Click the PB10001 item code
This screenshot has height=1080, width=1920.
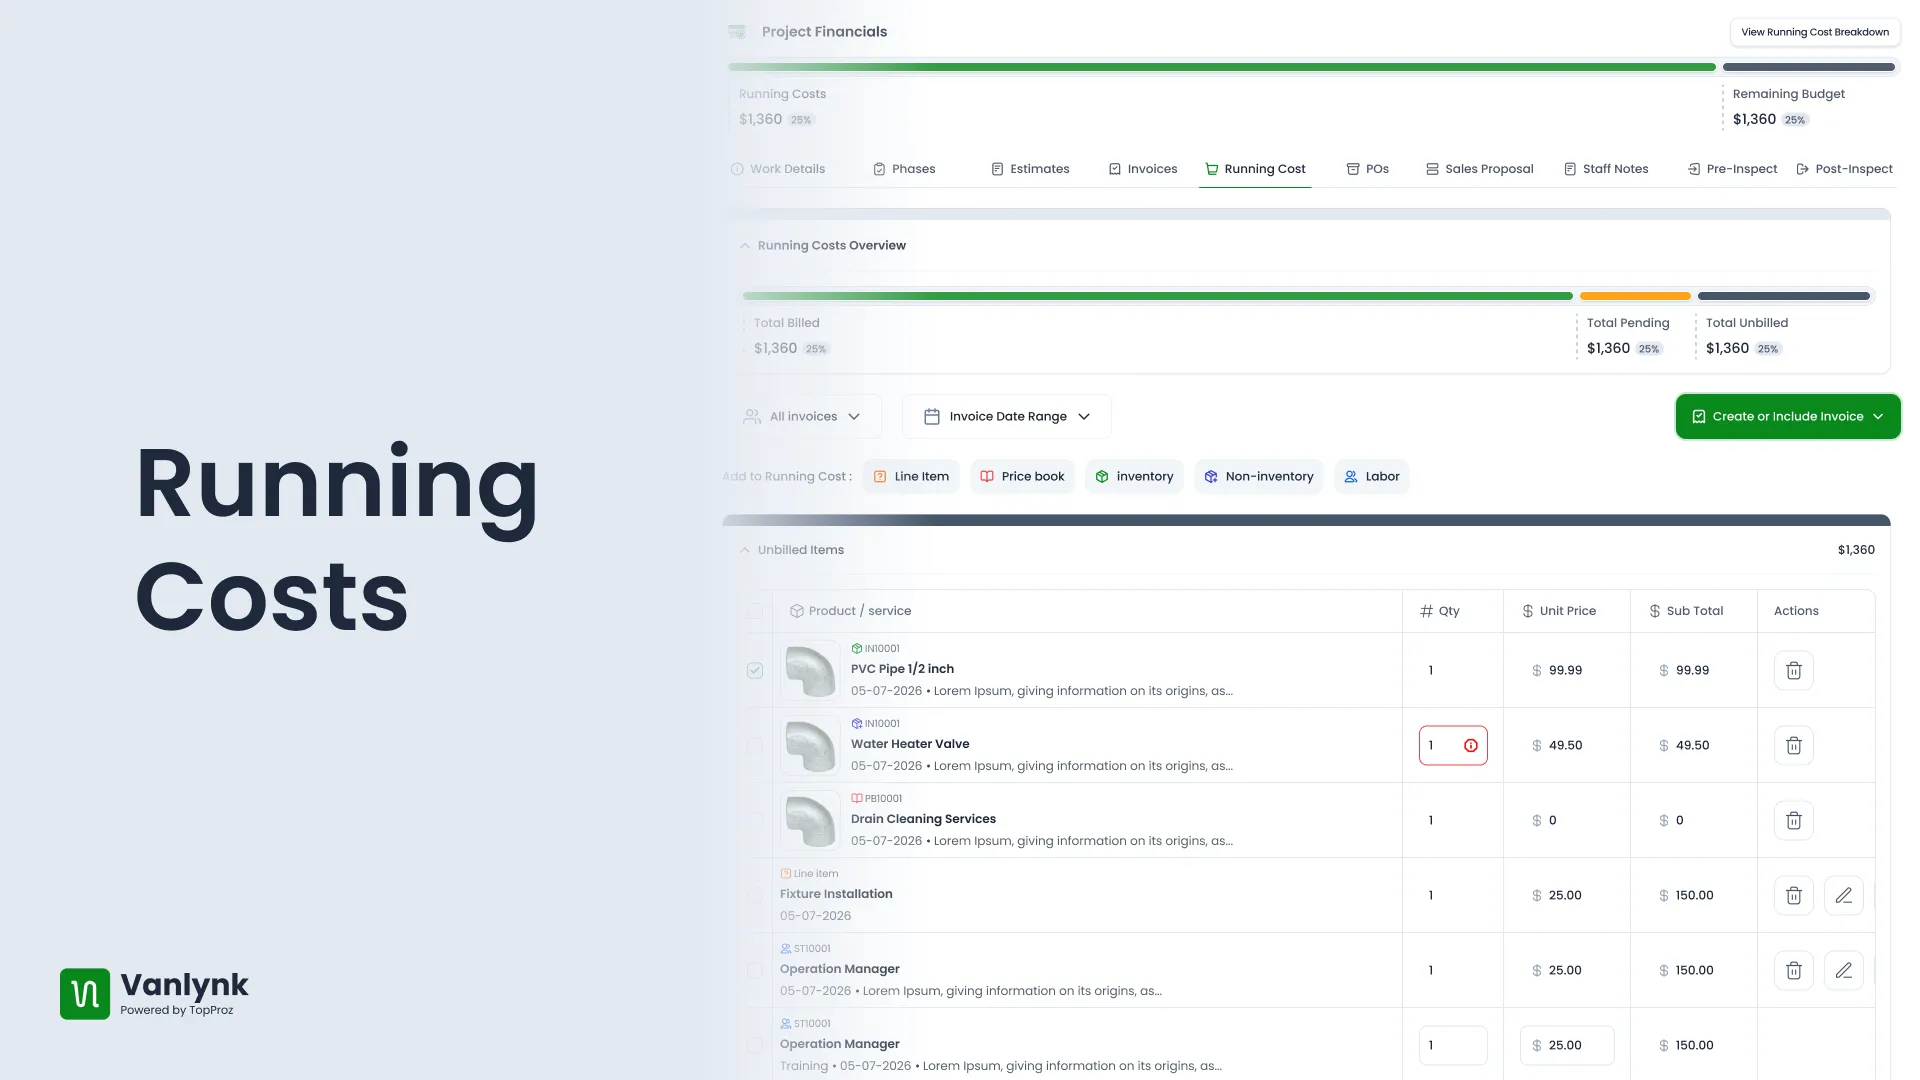(883, 798)
